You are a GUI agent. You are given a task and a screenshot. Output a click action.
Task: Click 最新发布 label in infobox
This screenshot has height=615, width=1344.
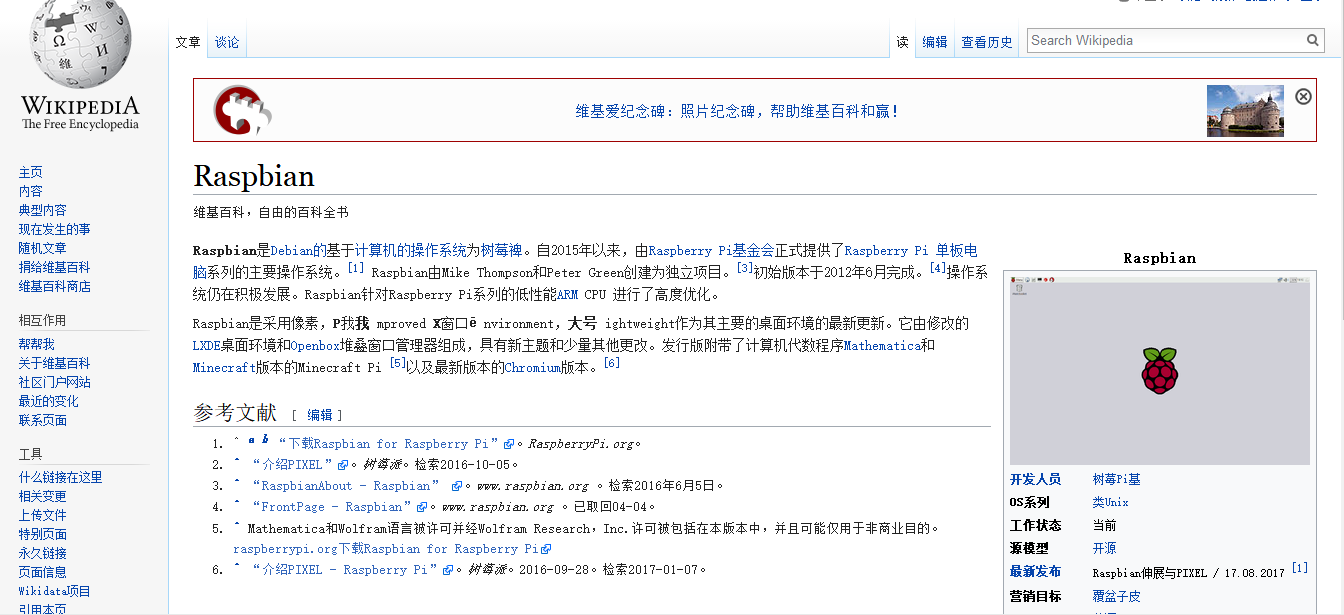click(1035, 571)
